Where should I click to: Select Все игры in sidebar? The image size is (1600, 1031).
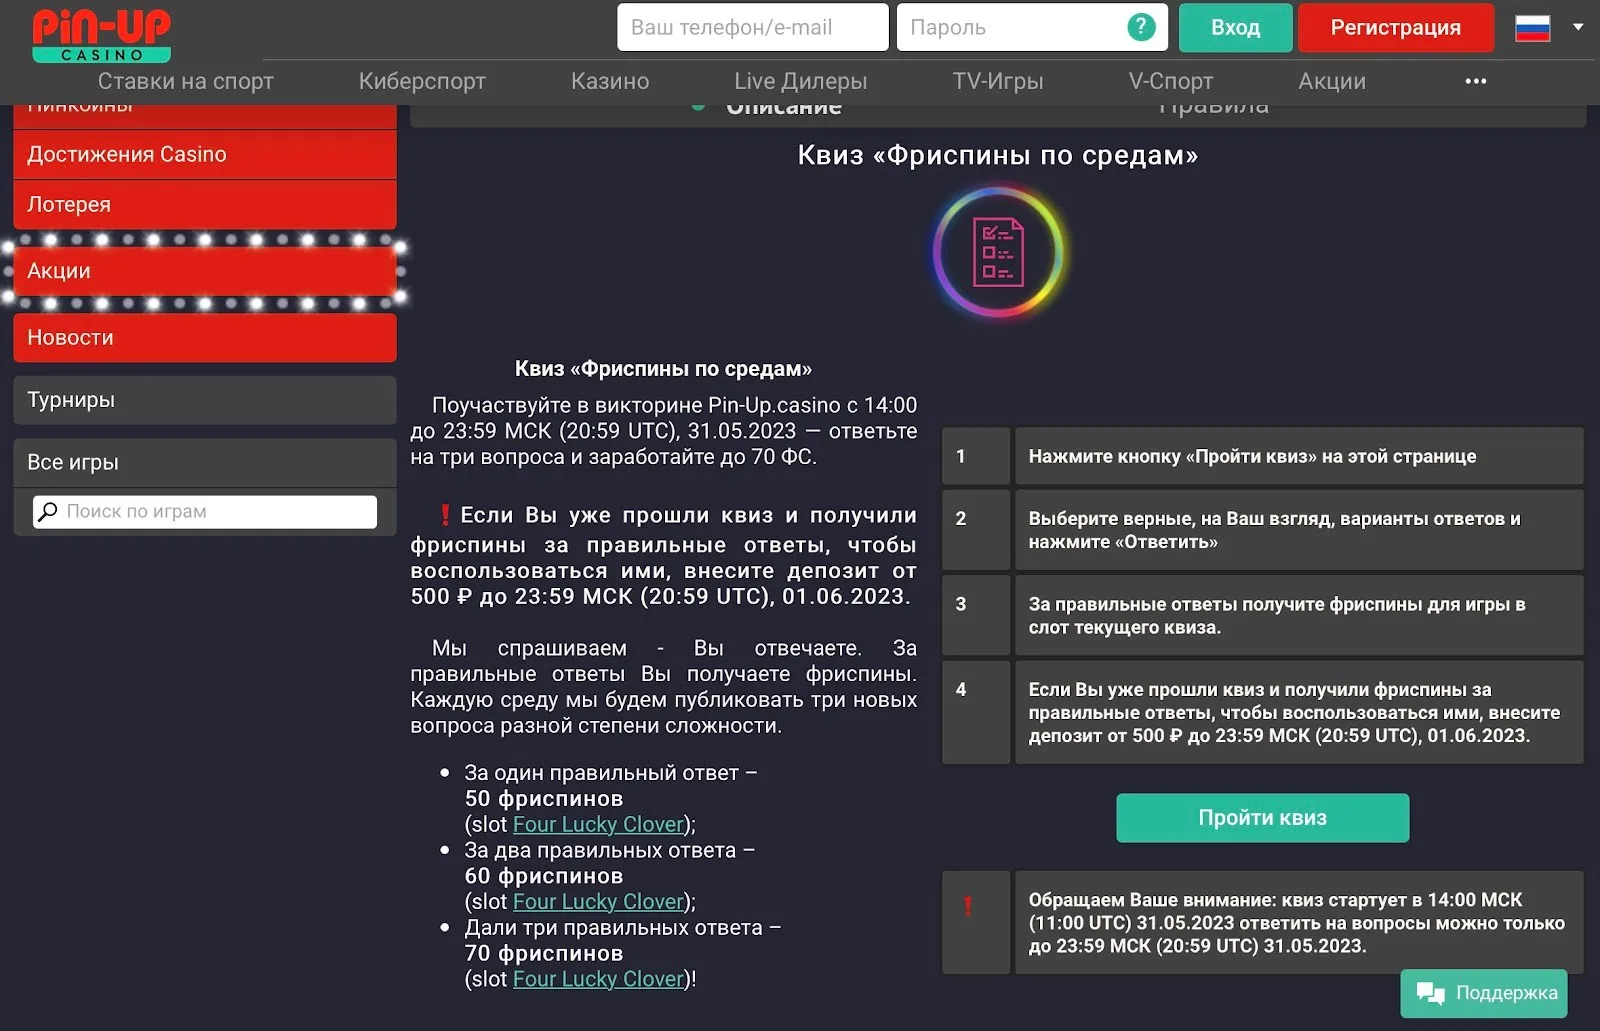(x=205, y=462)
